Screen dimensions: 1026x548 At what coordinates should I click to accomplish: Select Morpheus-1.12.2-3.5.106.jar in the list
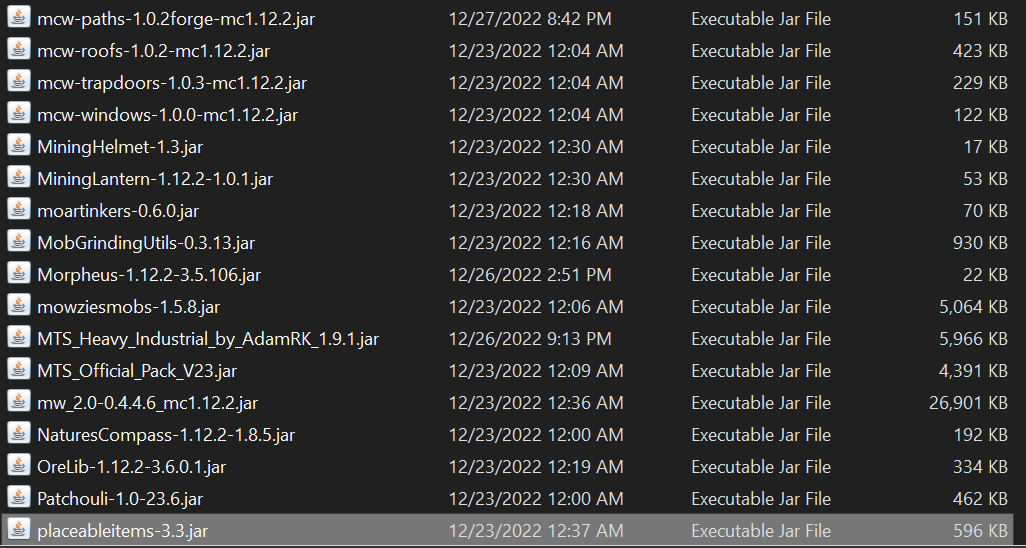(149, 275)
